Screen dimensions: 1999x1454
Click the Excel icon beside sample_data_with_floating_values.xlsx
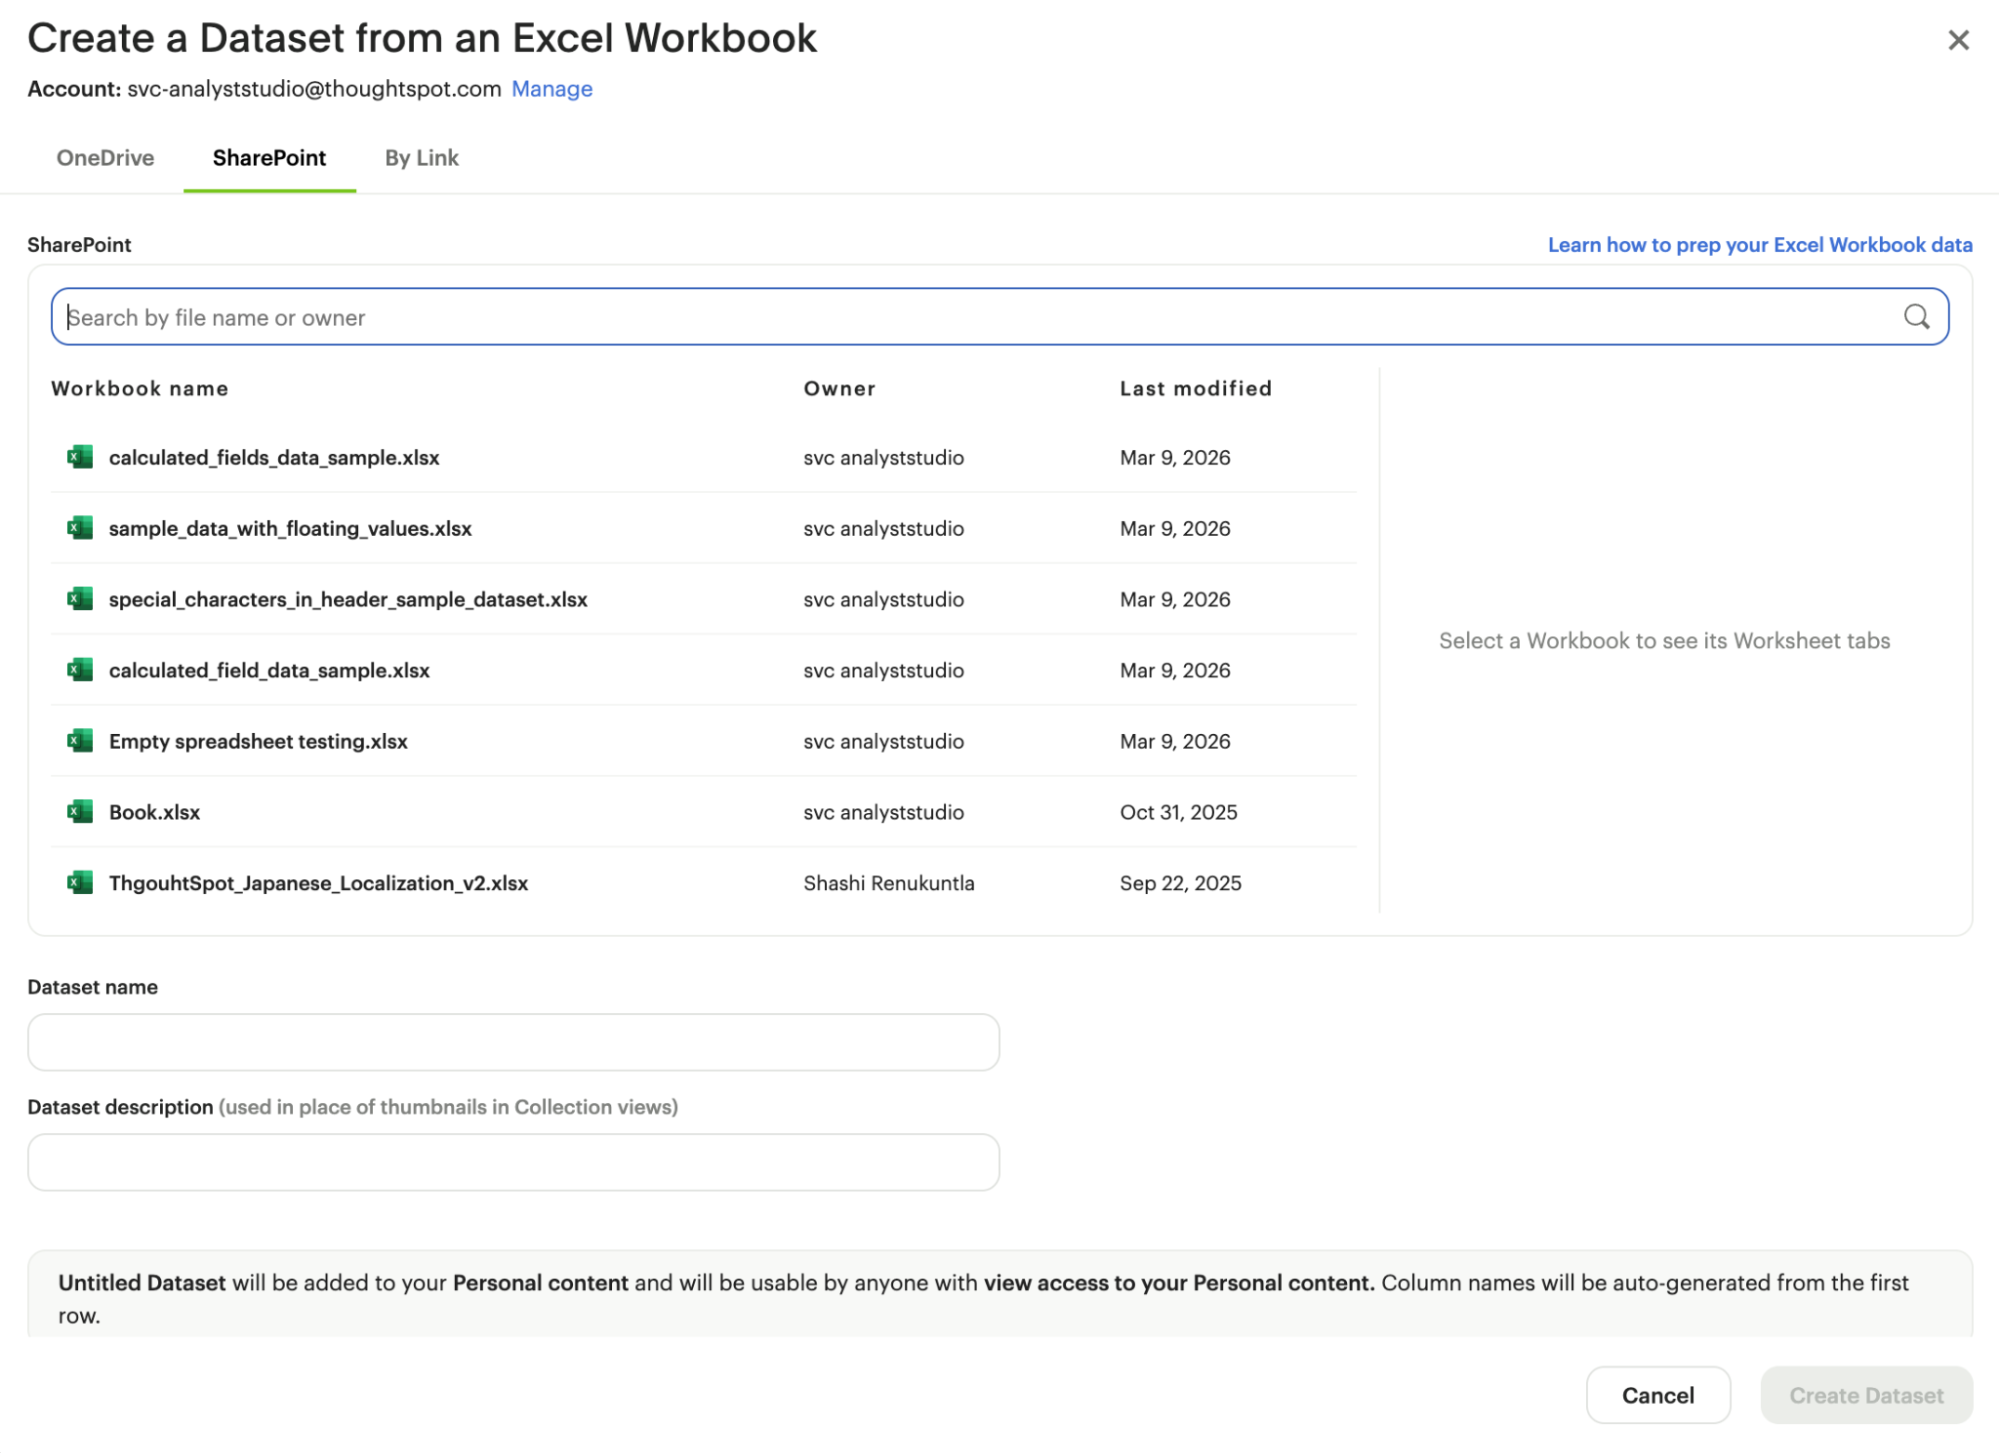[81, 528]
